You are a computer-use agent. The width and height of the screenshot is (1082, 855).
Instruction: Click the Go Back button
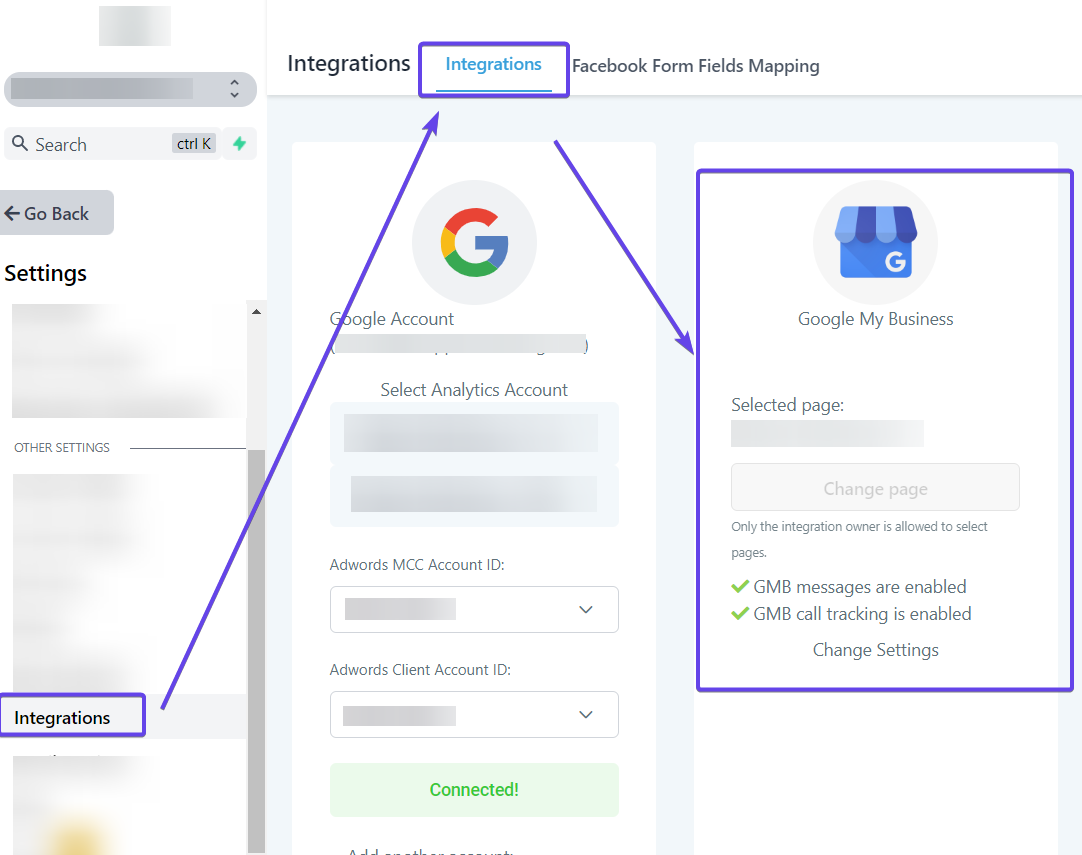click(x=55, y=213)
